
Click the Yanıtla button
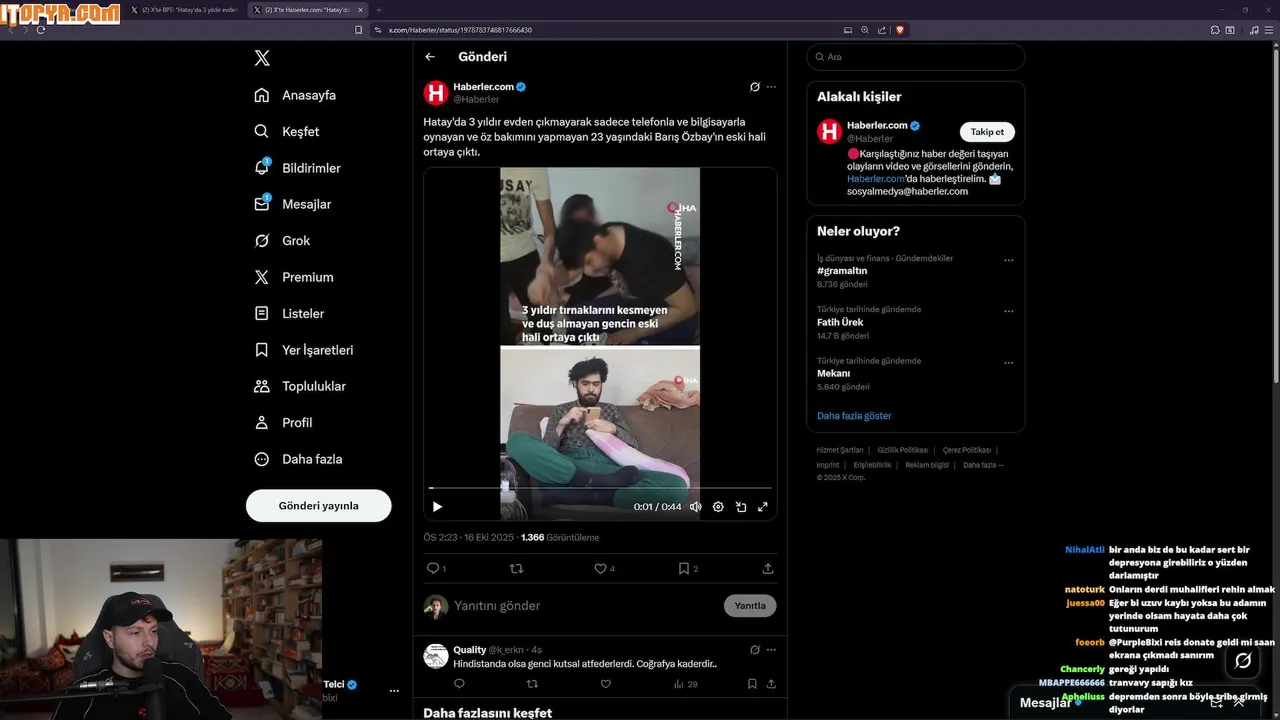(750, 606)
